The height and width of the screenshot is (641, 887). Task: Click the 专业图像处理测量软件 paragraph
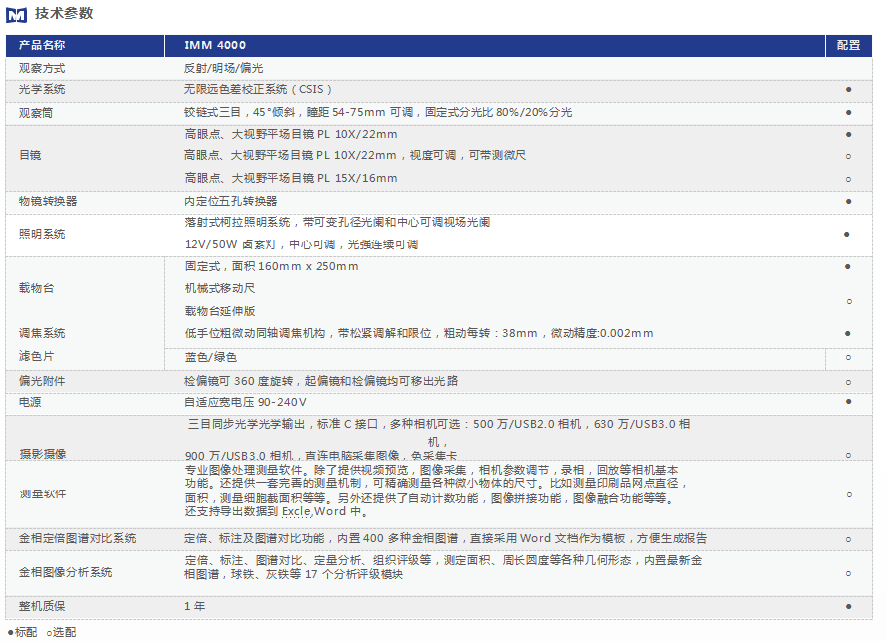click(436, 491)
